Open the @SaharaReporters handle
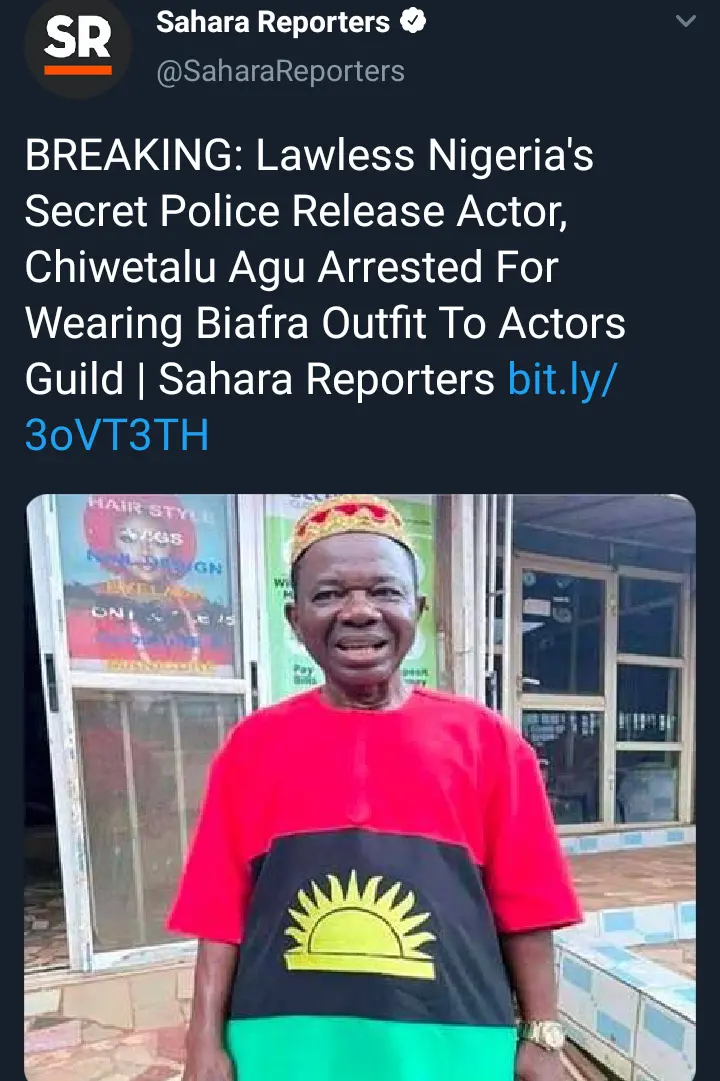 (x=280, y=71)
